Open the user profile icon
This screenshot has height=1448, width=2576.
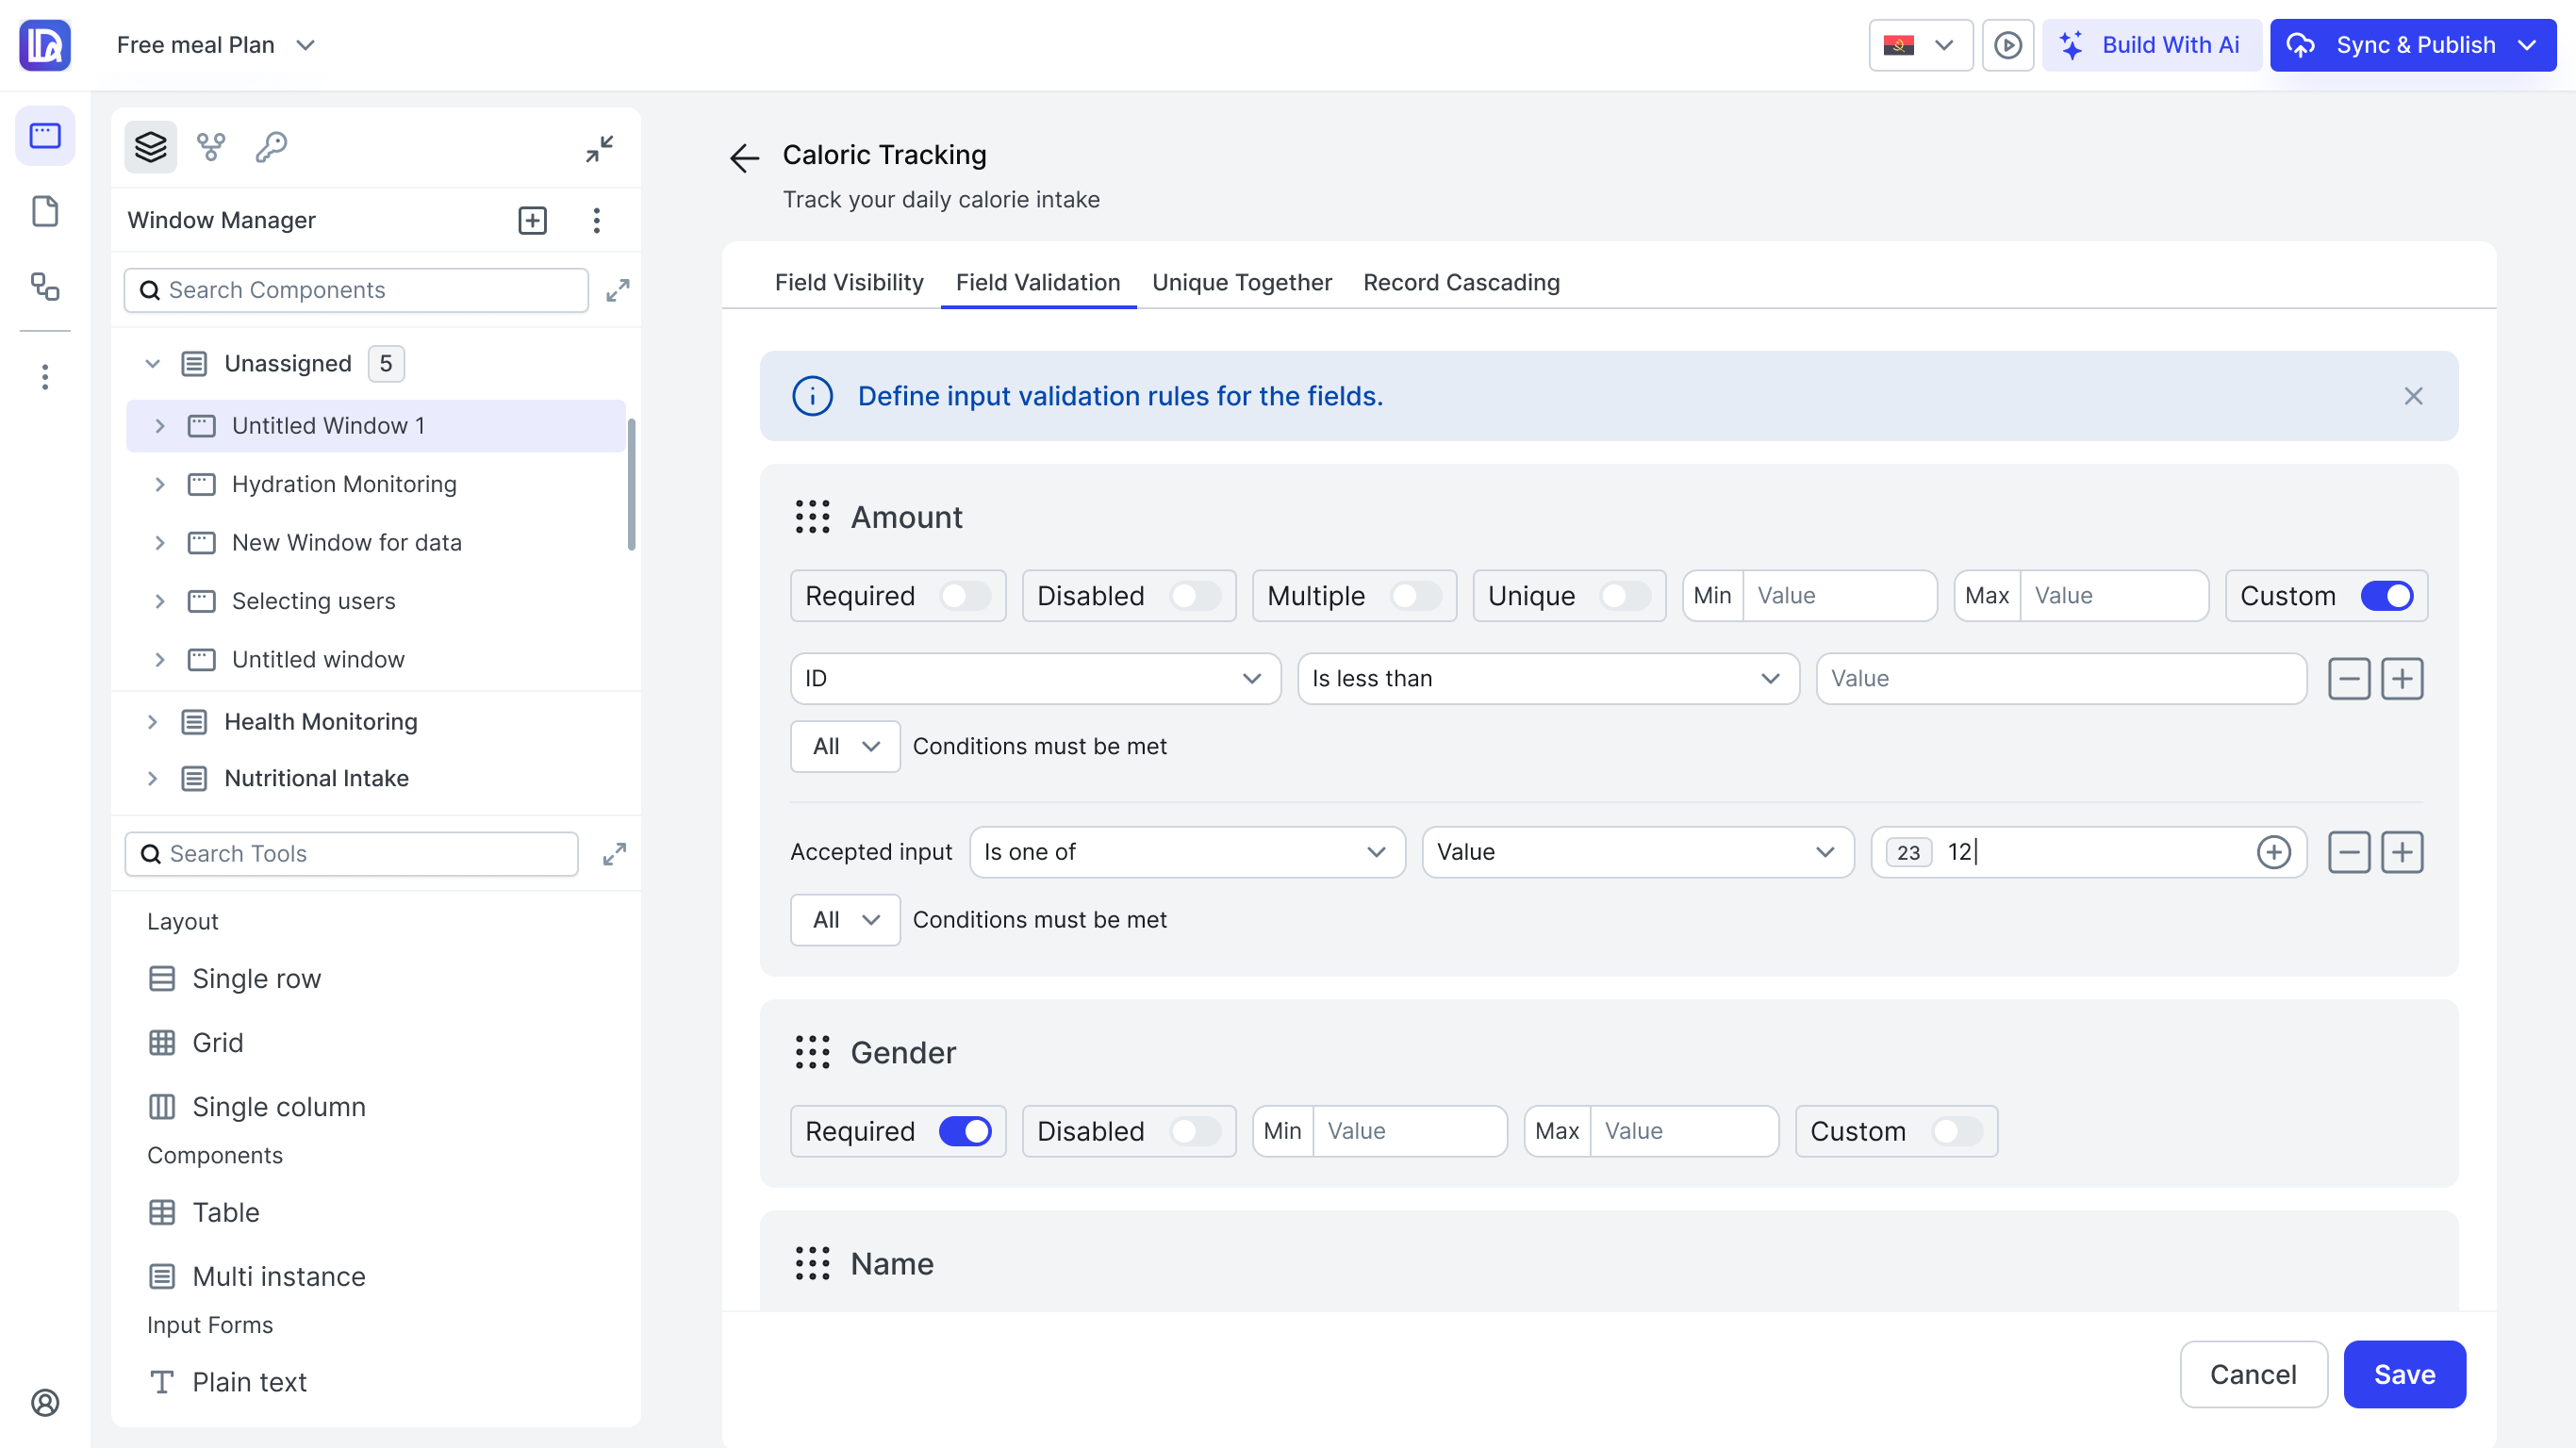click(45, 1402)
